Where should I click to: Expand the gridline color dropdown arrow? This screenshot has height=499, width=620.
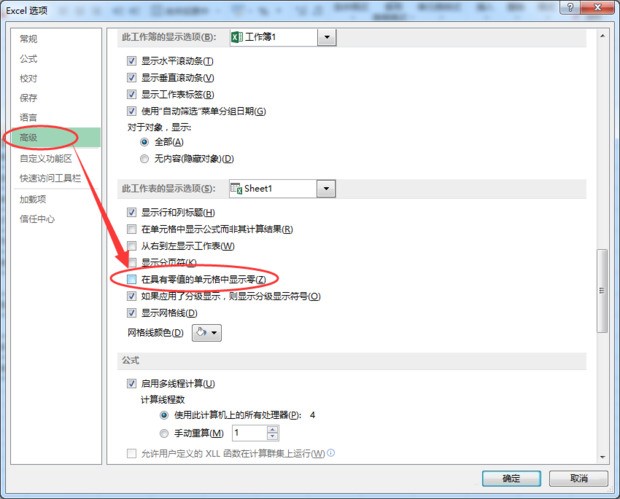tap(214, 333)
